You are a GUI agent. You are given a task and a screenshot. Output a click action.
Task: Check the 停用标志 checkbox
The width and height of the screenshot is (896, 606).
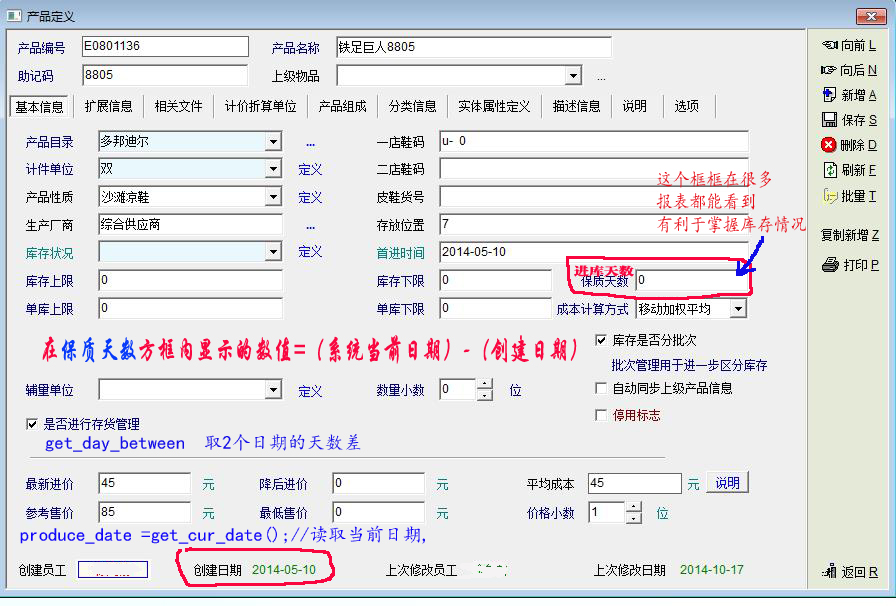pos(601,415)
